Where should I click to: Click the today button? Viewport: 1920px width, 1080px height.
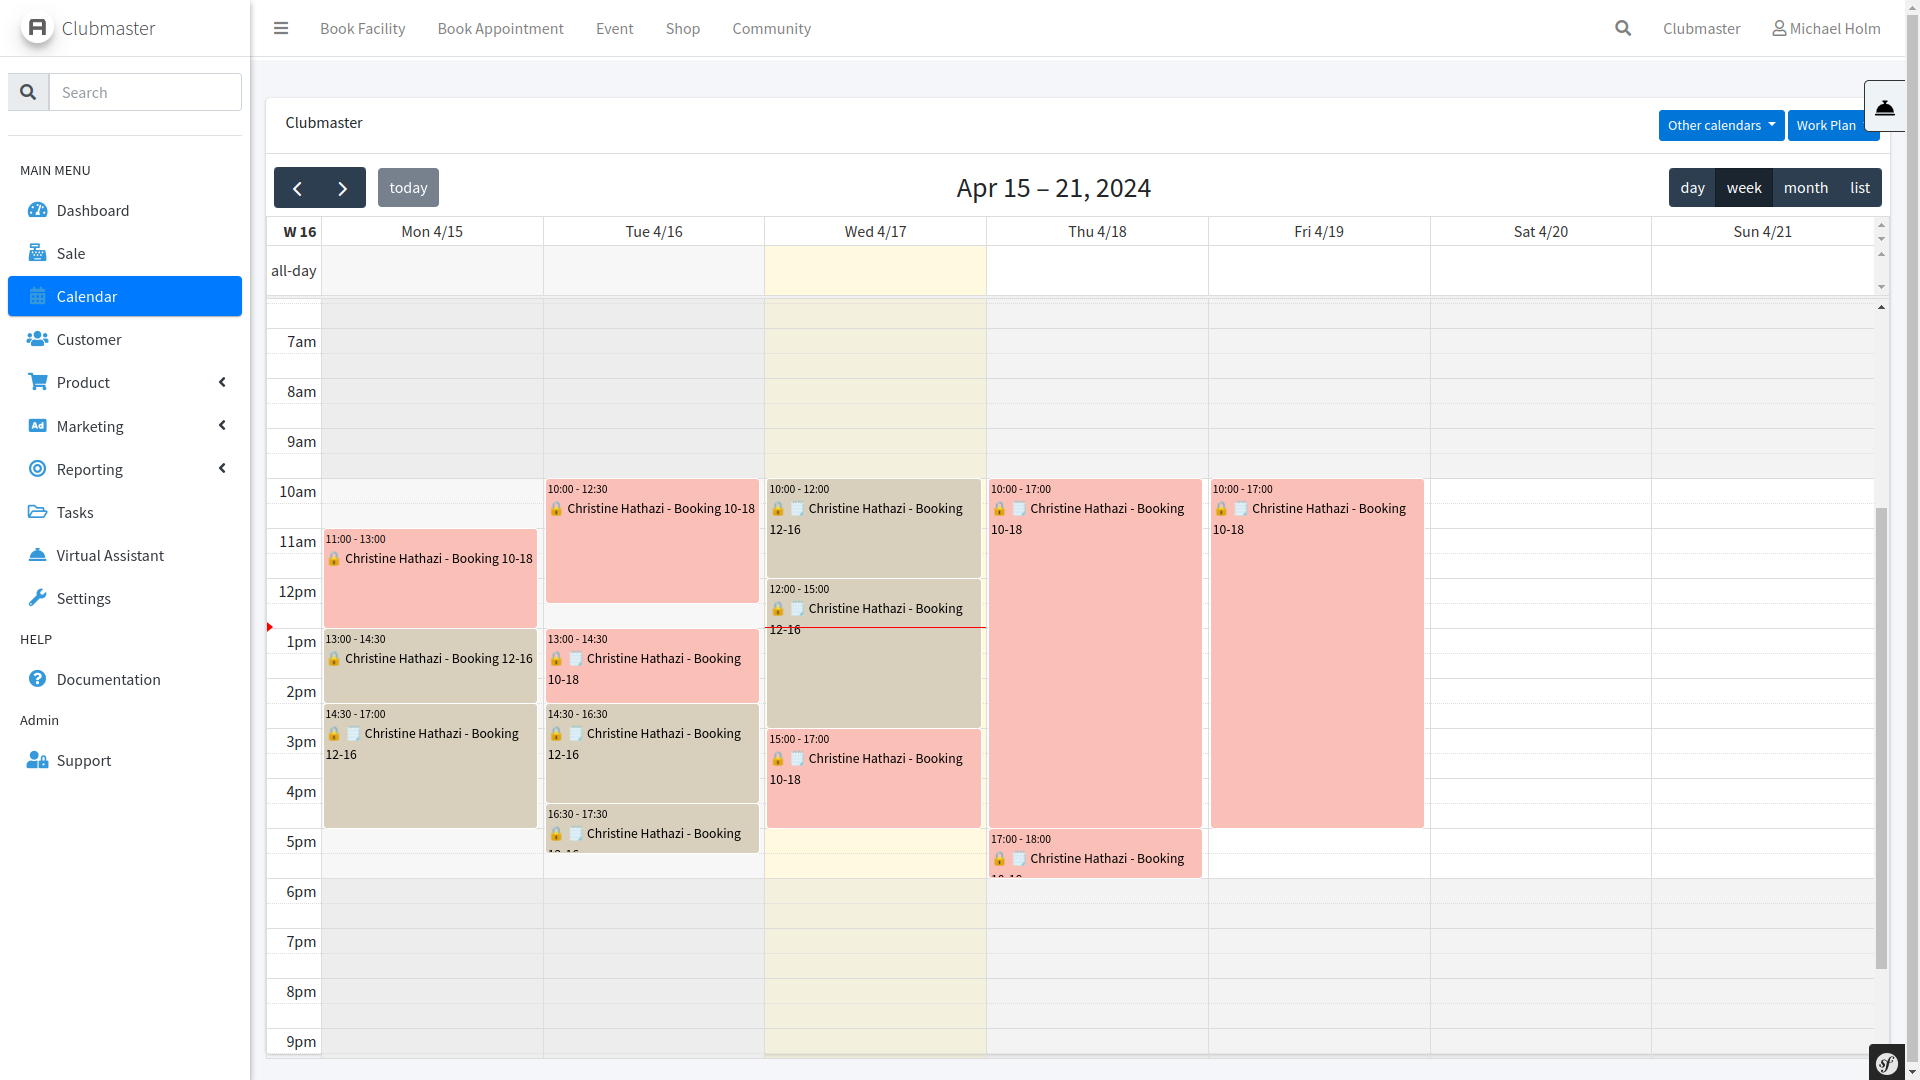408,188
